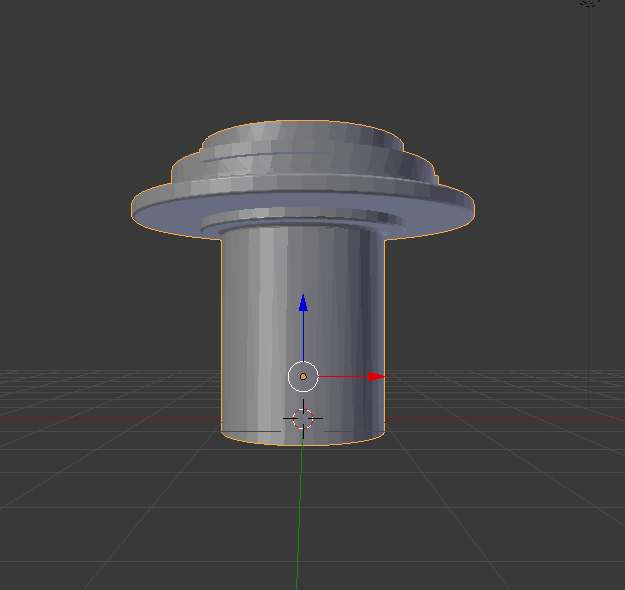Click the orange object origin dot
The height and width of the screenshot is (590, 625).
coord(303,377)
